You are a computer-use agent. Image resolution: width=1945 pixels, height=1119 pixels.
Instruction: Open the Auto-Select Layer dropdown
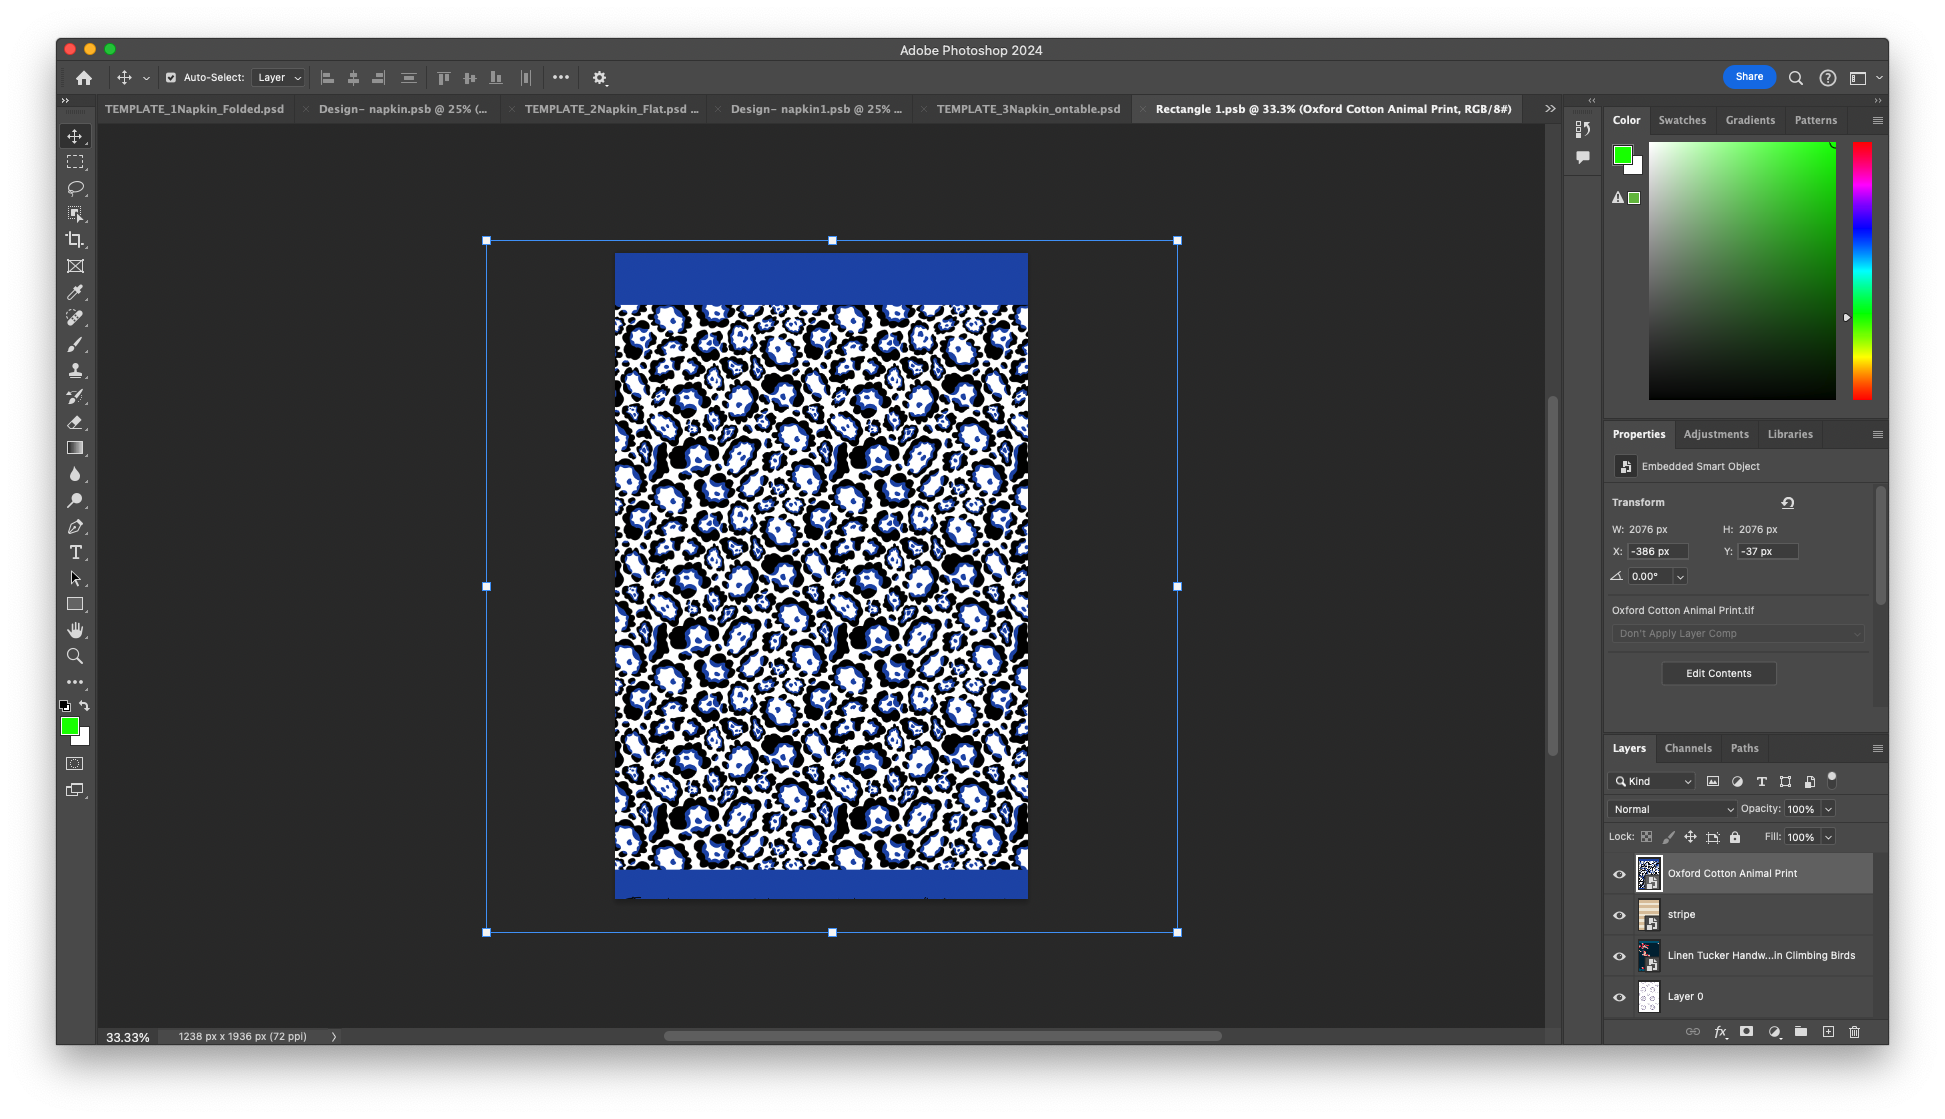tap(278, 77)
